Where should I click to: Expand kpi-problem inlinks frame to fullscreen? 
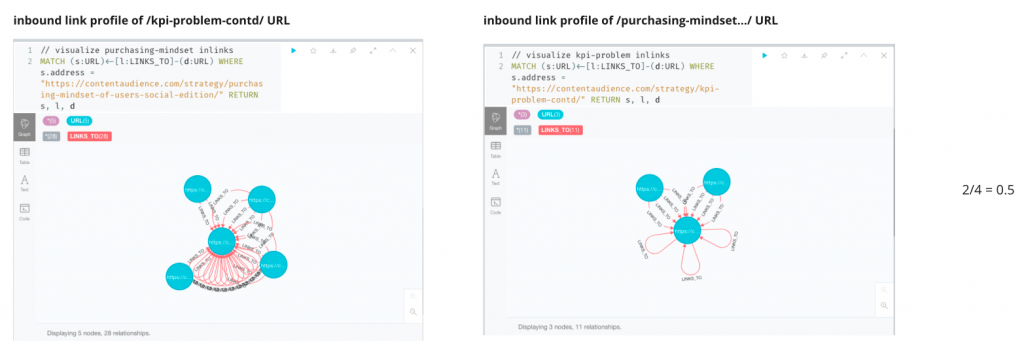point(844,56)
